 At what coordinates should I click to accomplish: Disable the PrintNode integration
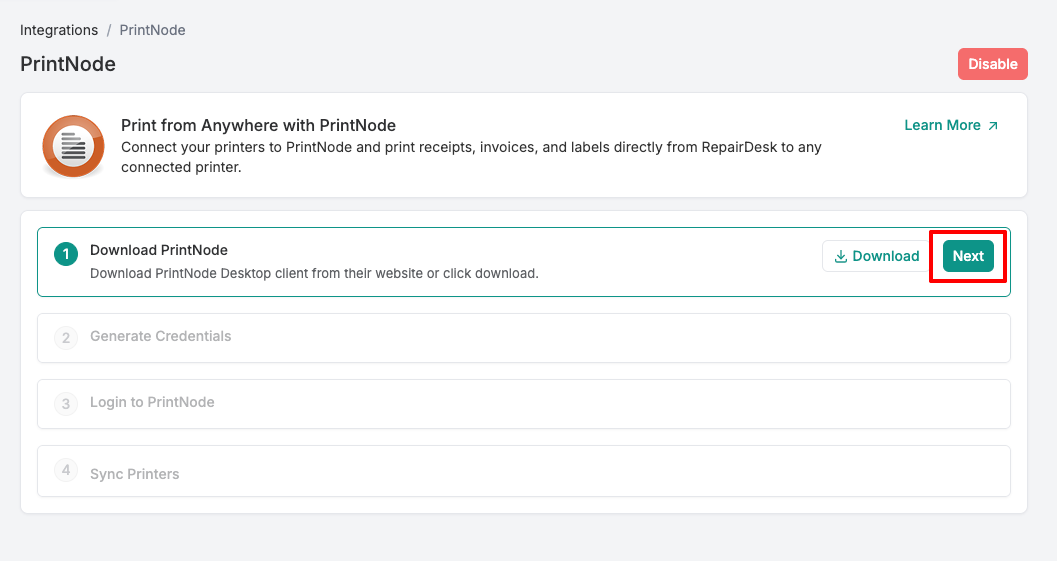click(x=992, y=64)
